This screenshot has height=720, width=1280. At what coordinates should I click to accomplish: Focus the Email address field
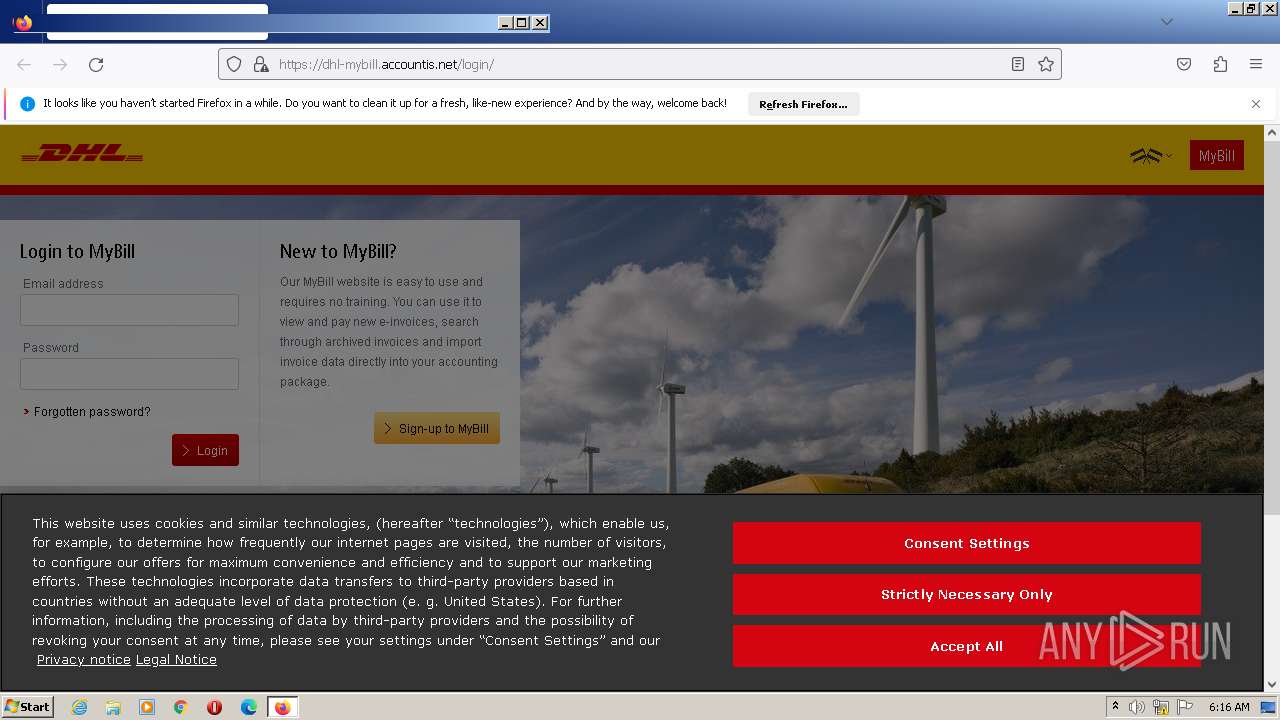point(129,310)
